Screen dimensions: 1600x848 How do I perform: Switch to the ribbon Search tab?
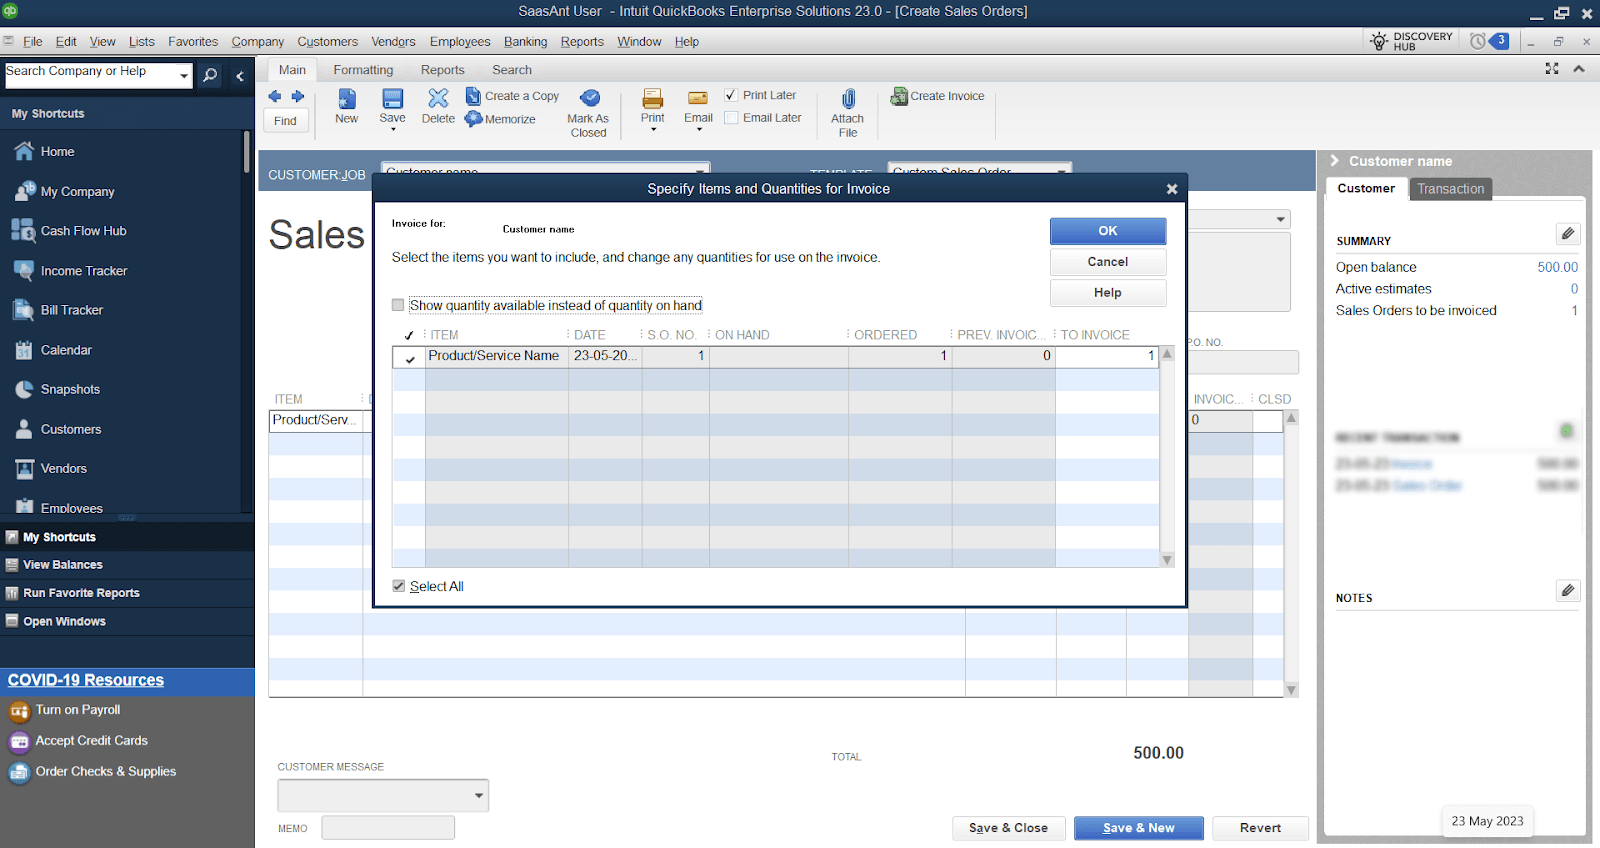coord(512,70)
